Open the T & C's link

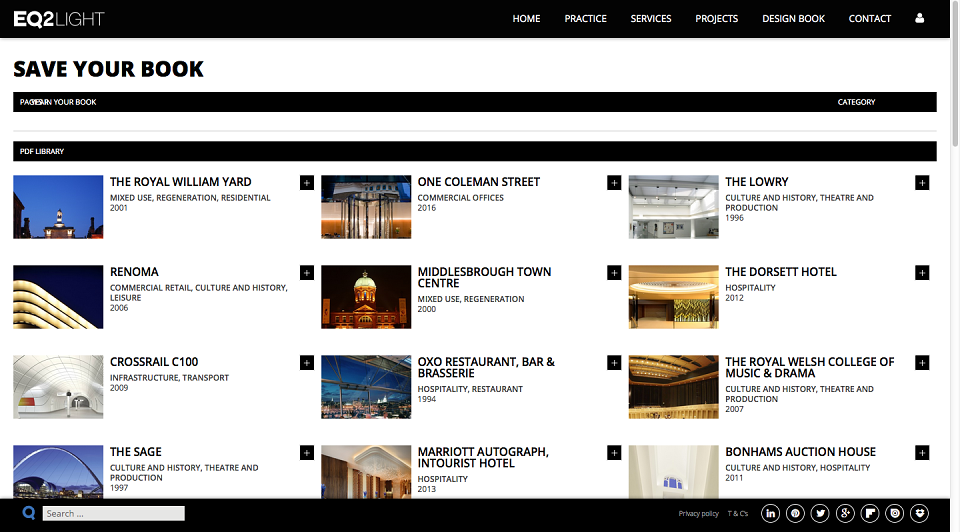point(738,514)
